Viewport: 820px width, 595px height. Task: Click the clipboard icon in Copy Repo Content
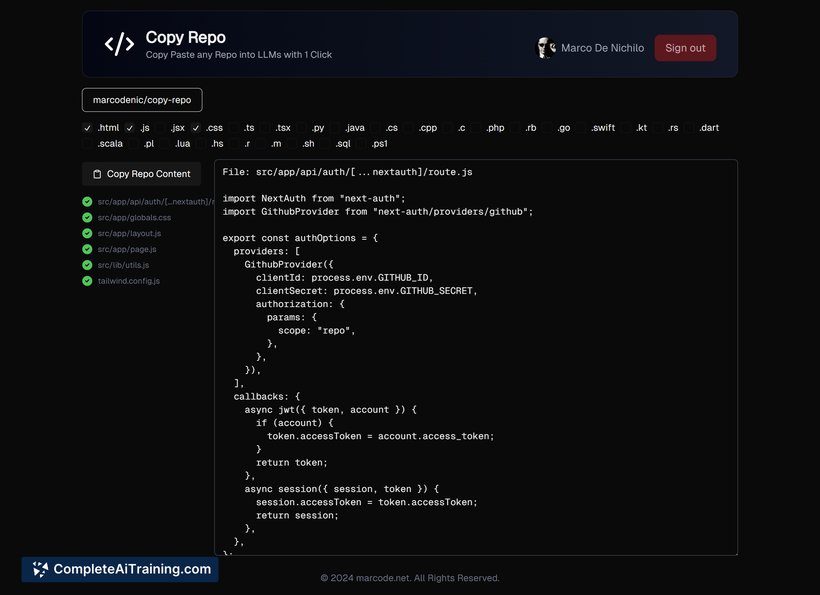tap(97, 174)
